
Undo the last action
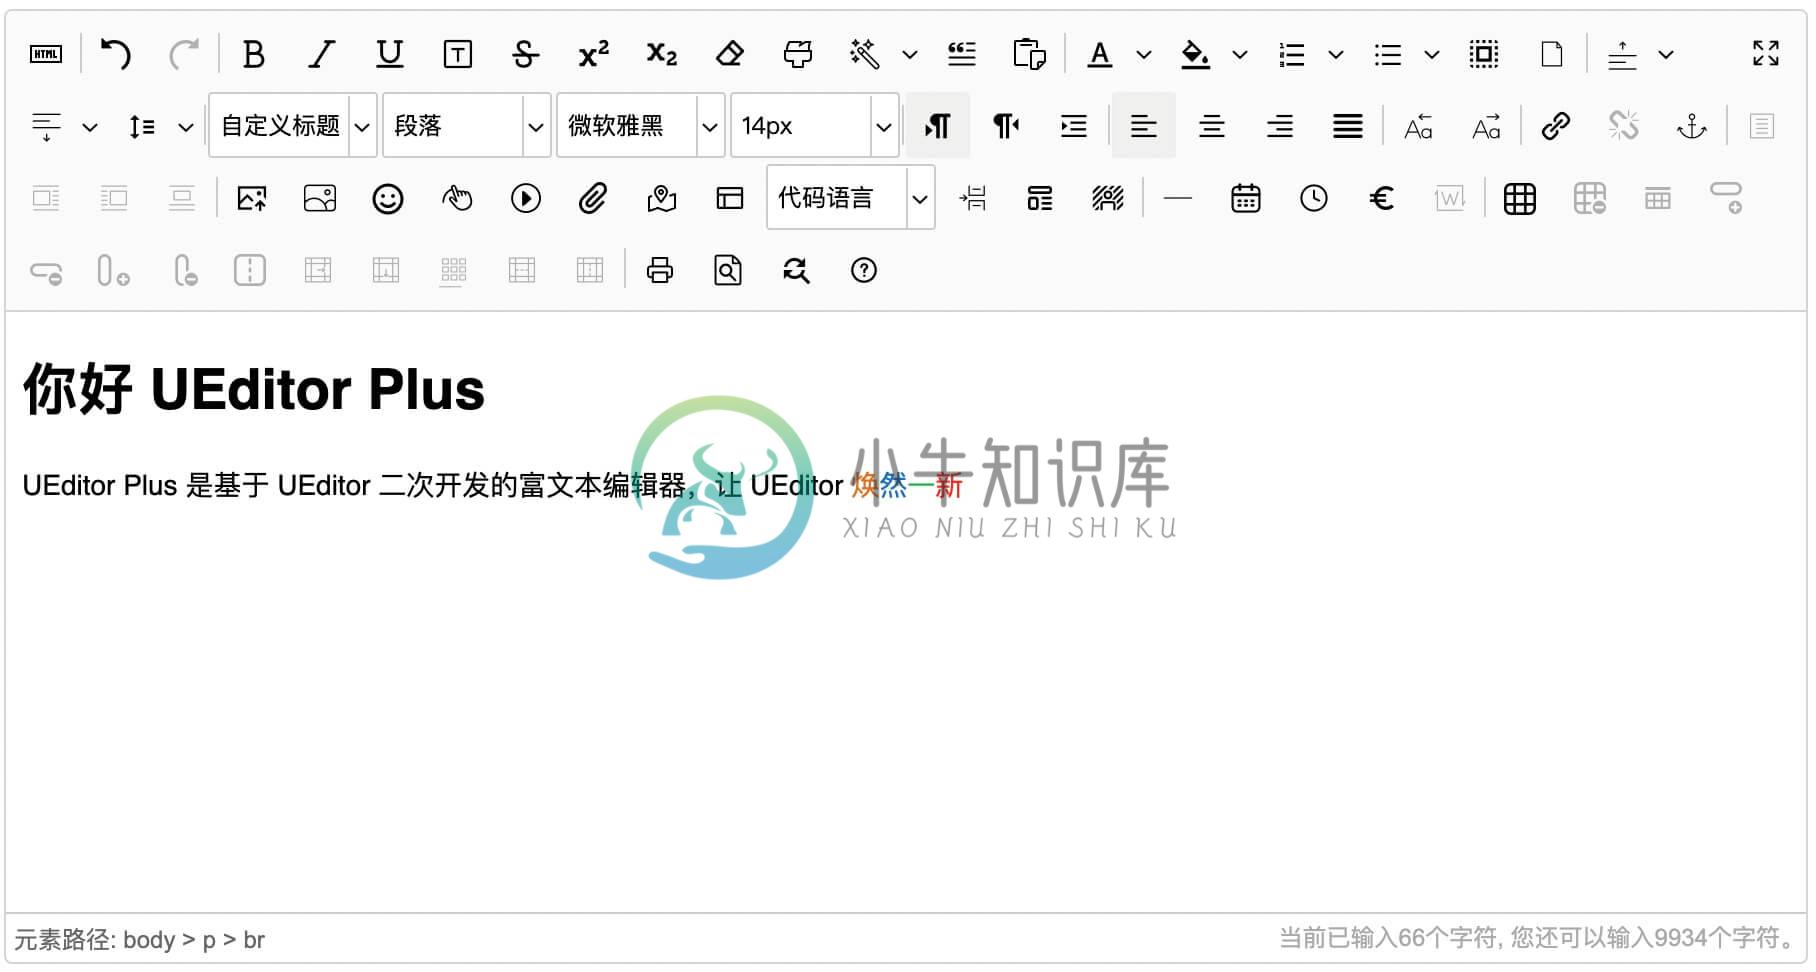point(116,54)
